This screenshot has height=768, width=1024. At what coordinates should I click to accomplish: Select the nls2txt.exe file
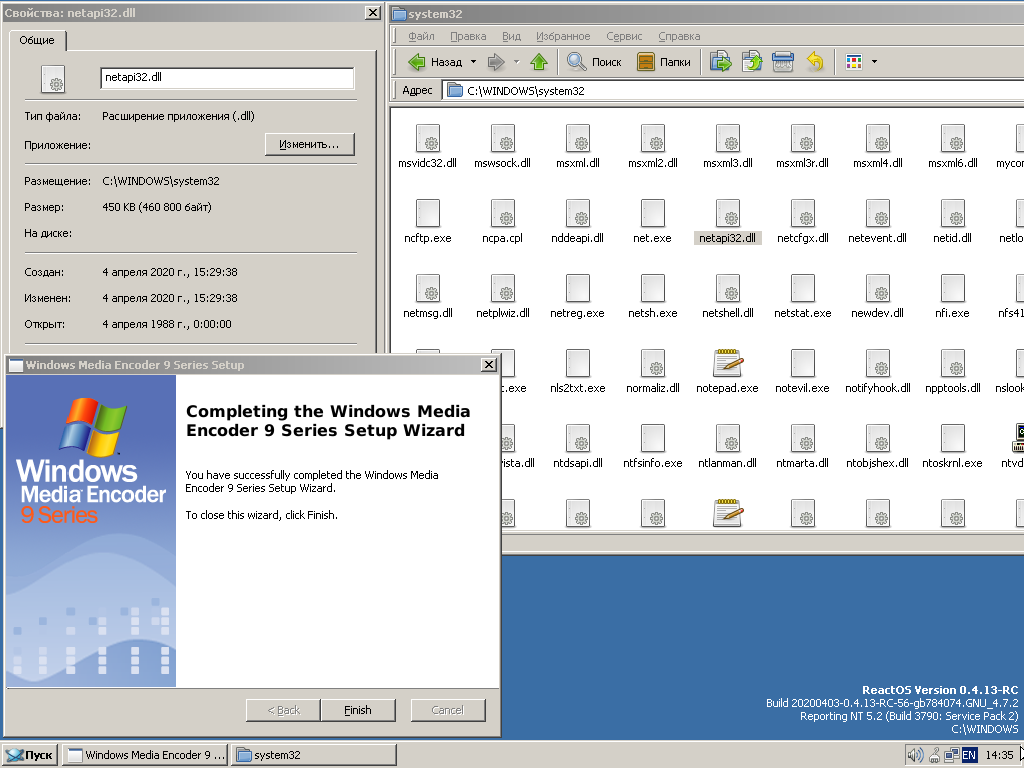578,372
